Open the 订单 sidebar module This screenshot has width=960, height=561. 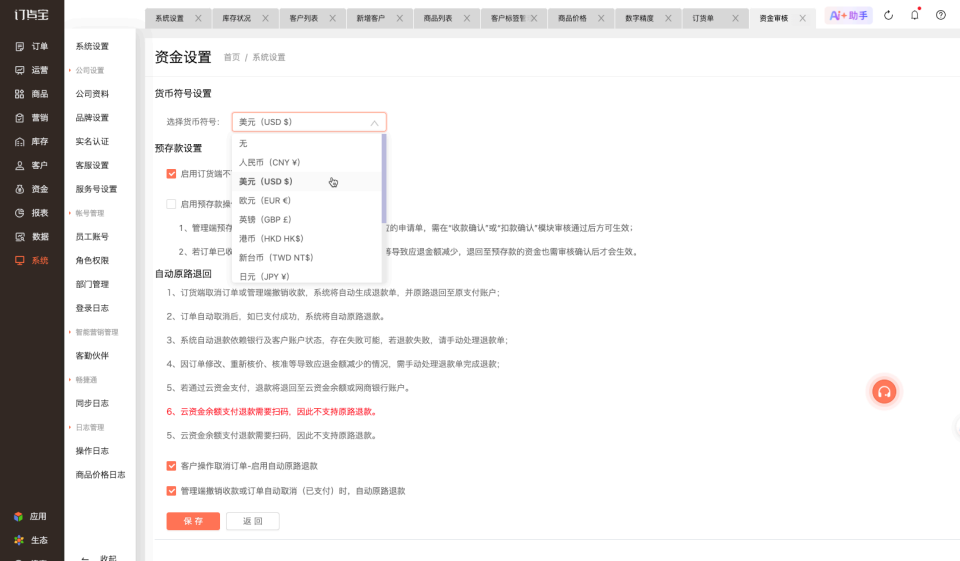pos(31,46)
